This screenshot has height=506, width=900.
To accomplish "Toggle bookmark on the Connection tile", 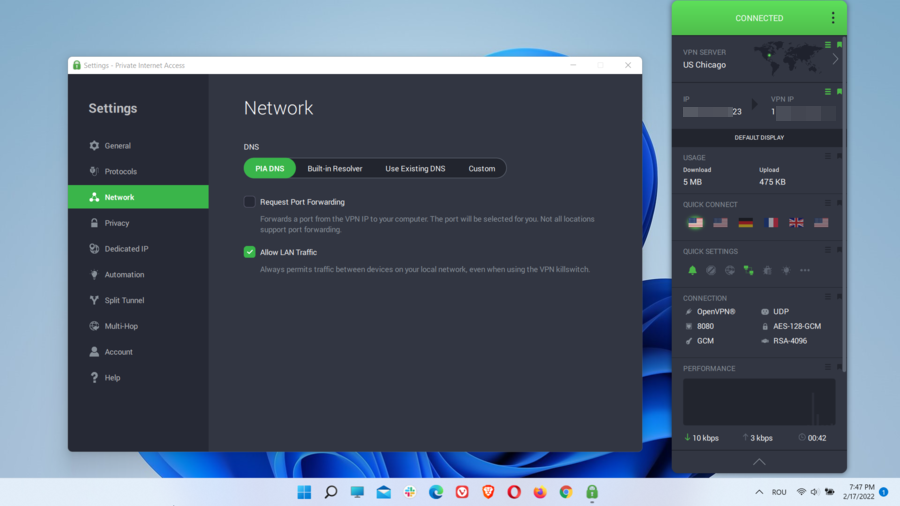I will [x=839, y=297].
